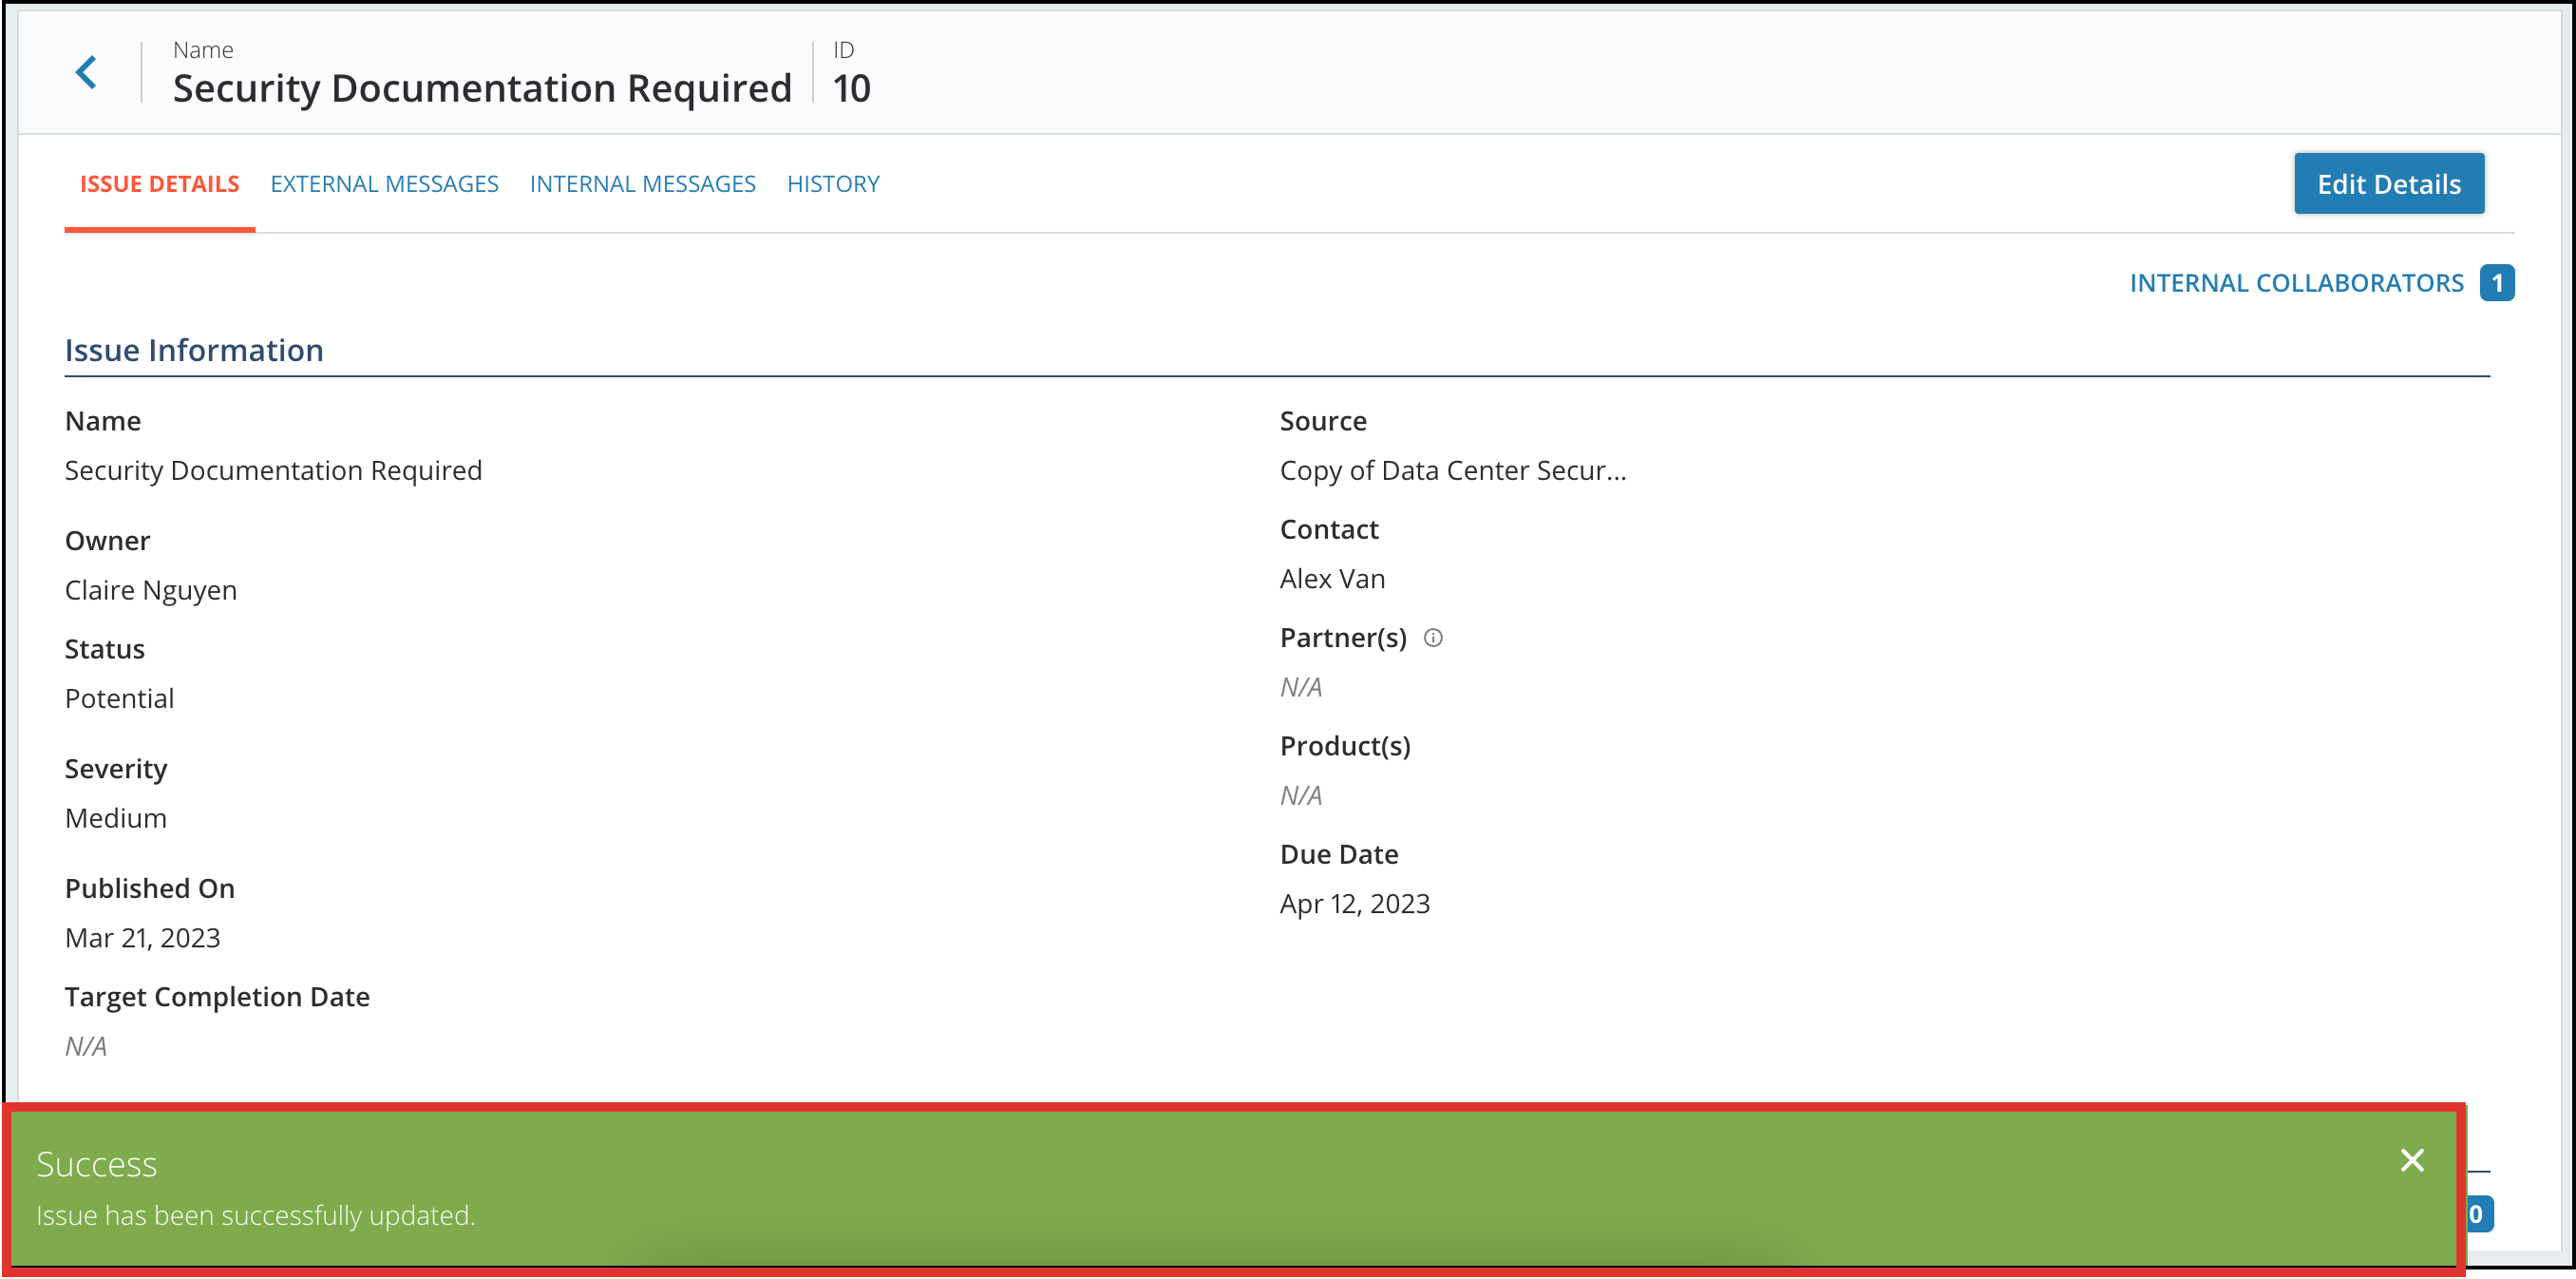The width and height of the screenshot is (2576, 1279).
Task: Dismiss the Success notification with X
Action: coord(2412,1160)
